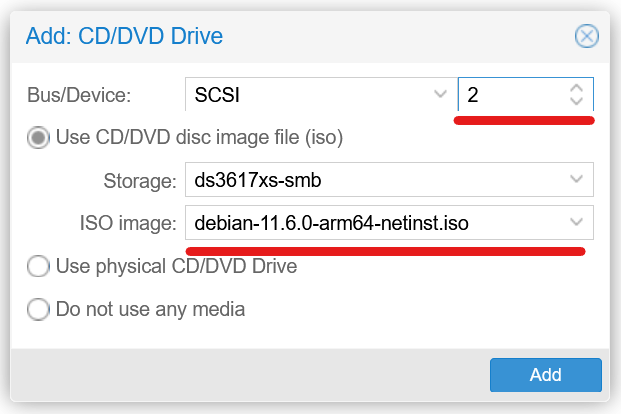621x414 pixels.
Task: Click the Add button
Action: click(546, 375)
